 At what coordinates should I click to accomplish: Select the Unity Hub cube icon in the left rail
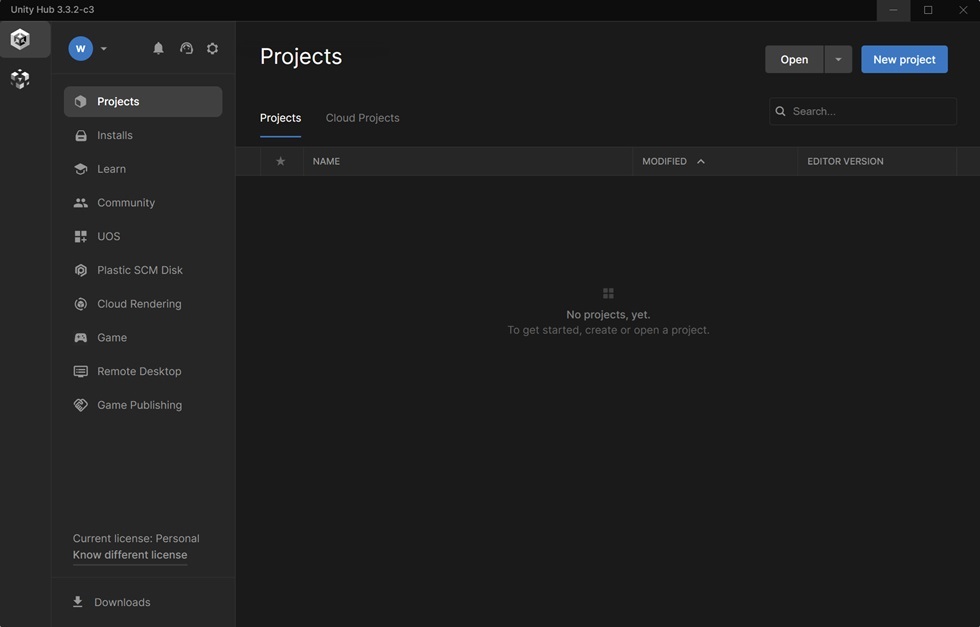tap(20, 39)
